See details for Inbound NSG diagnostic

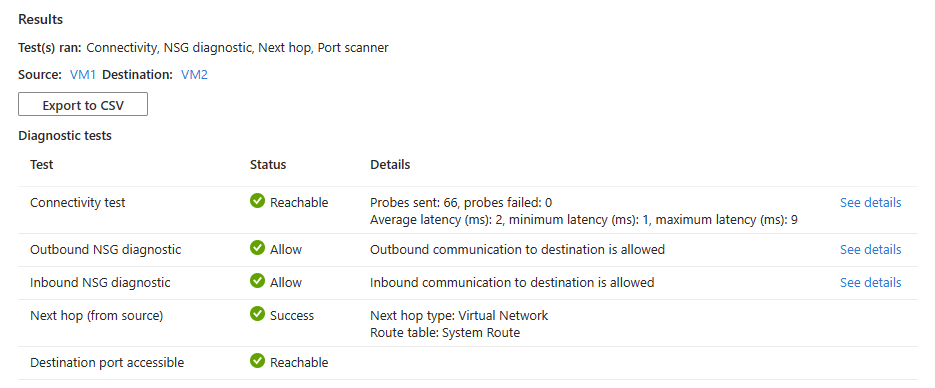[x=871, y=283]
